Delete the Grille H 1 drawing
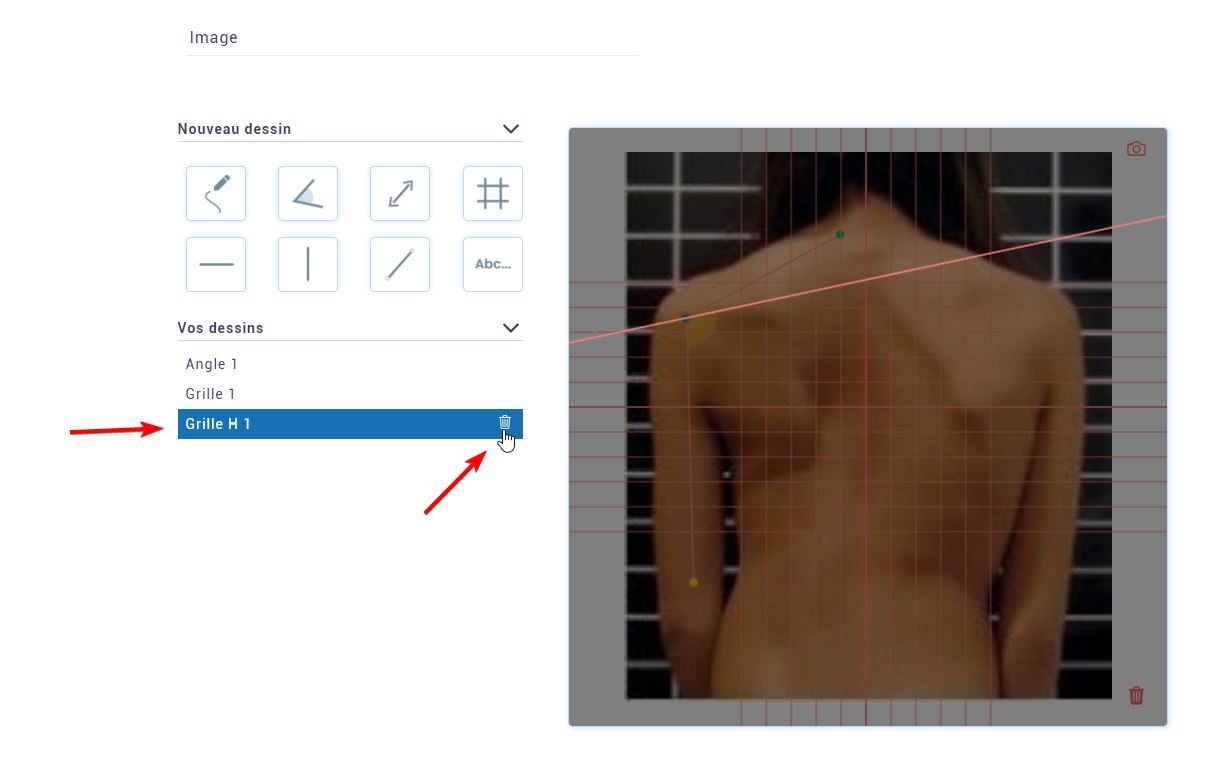The image size is (1212, 778). (x=505, y=423)
